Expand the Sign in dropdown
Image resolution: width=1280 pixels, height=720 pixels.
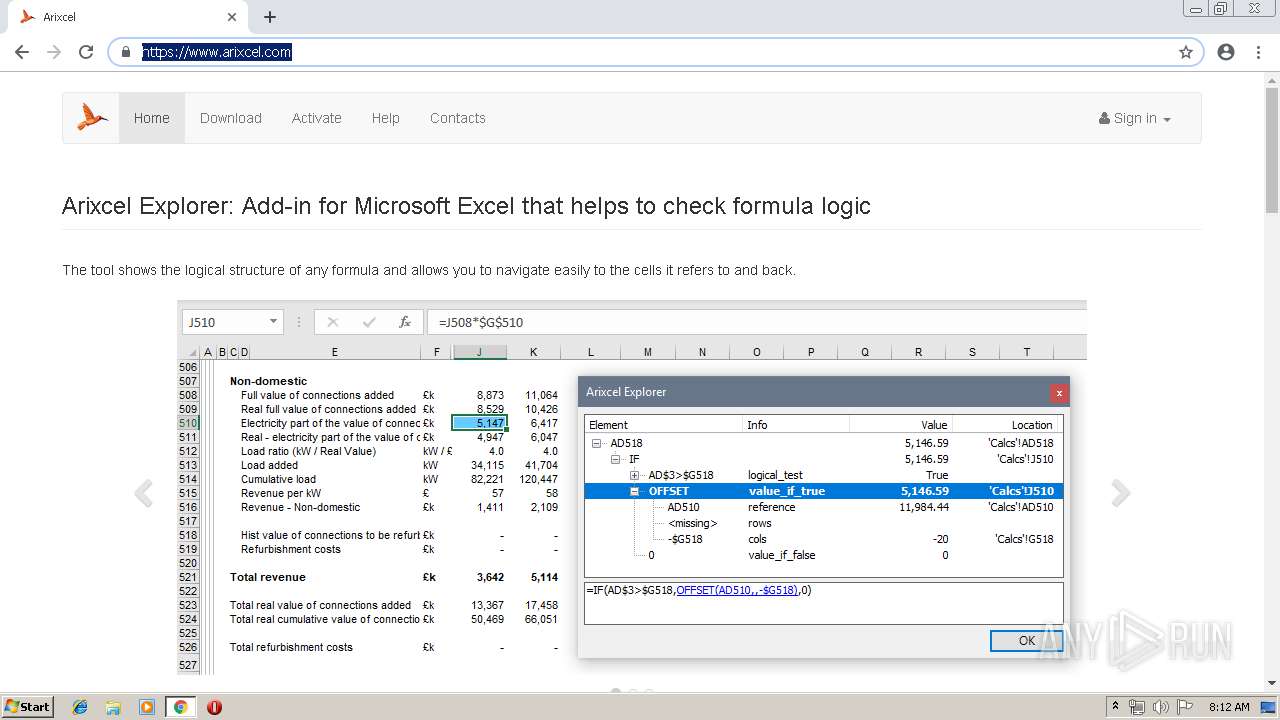[x=1135, y=118]
